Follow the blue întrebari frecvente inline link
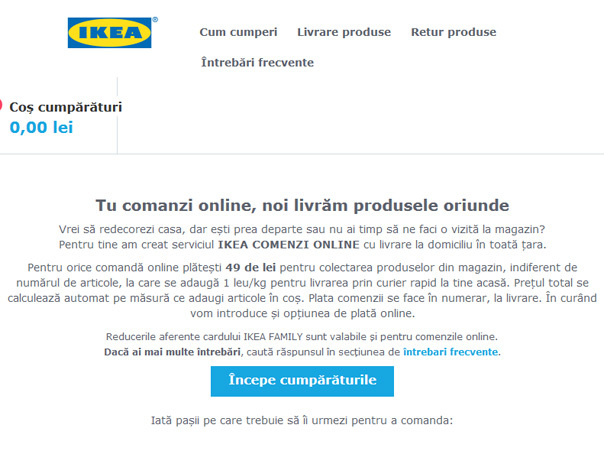The height and width of the screenshot is (454, 604). pos(450,352)
